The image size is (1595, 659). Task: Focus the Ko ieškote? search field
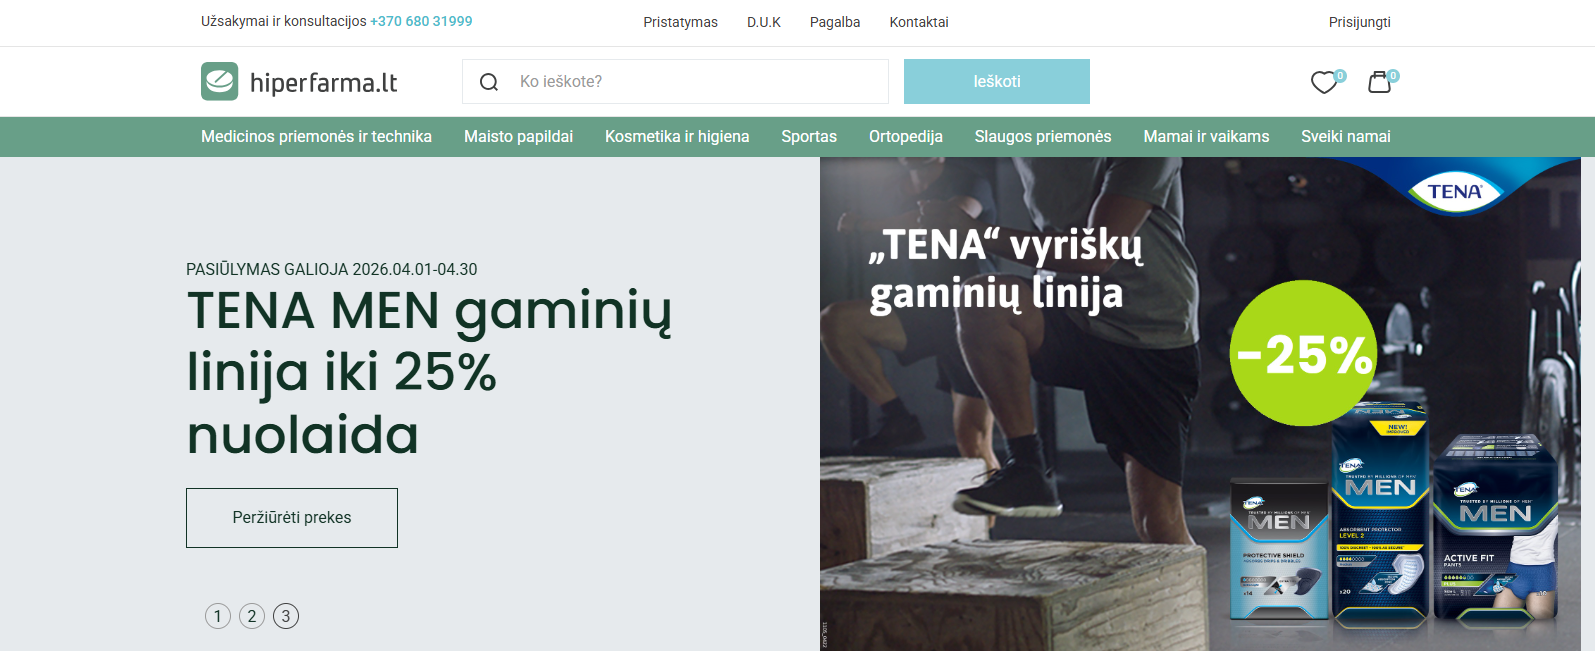pos(675,82)
